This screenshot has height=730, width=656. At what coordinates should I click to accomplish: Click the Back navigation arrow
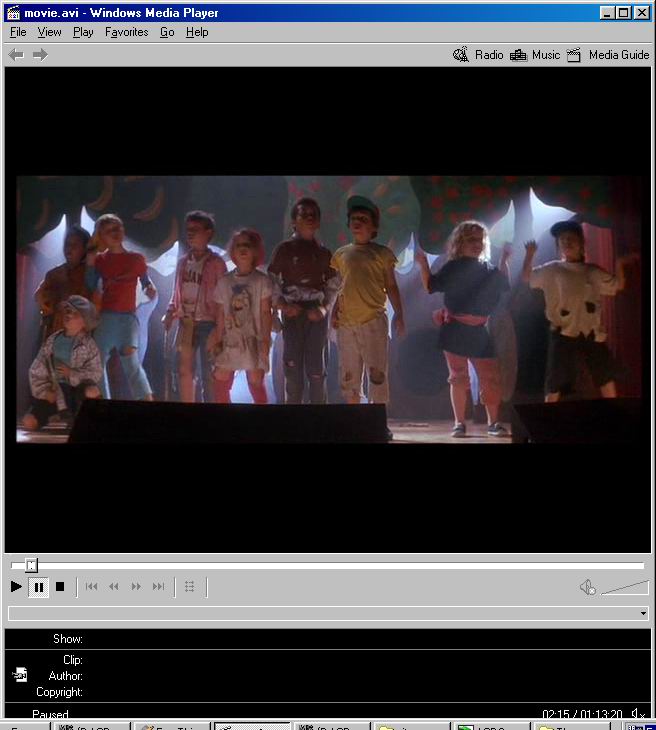(16, 55)
